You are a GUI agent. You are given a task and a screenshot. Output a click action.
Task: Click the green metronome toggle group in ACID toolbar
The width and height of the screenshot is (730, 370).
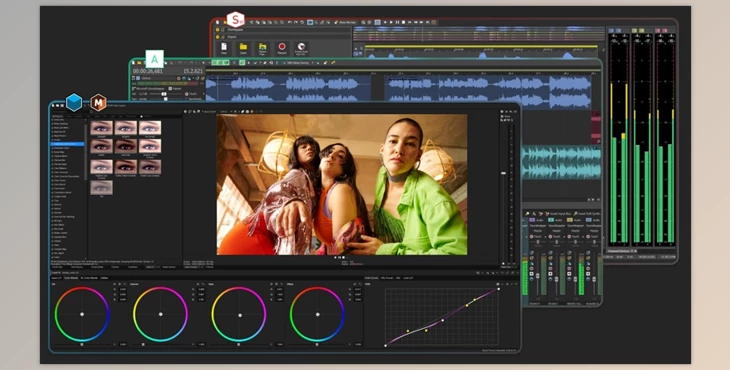pos(220,62)
